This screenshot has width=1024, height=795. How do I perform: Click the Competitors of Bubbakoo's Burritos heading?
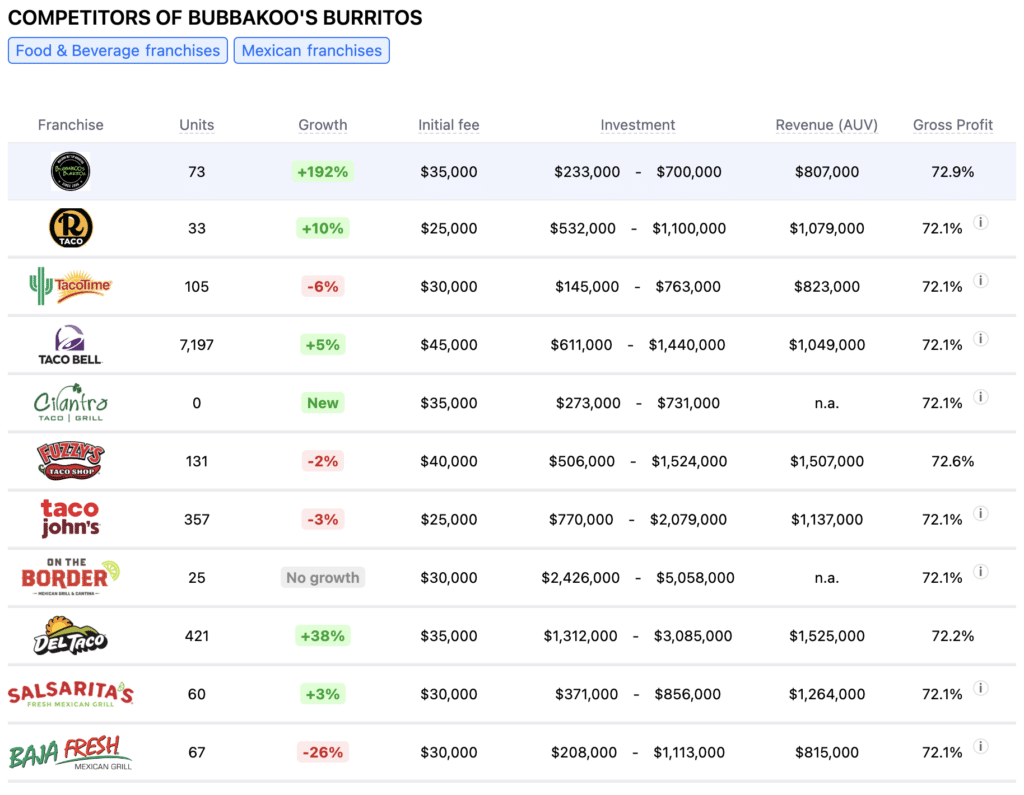(x=215, y=18)
